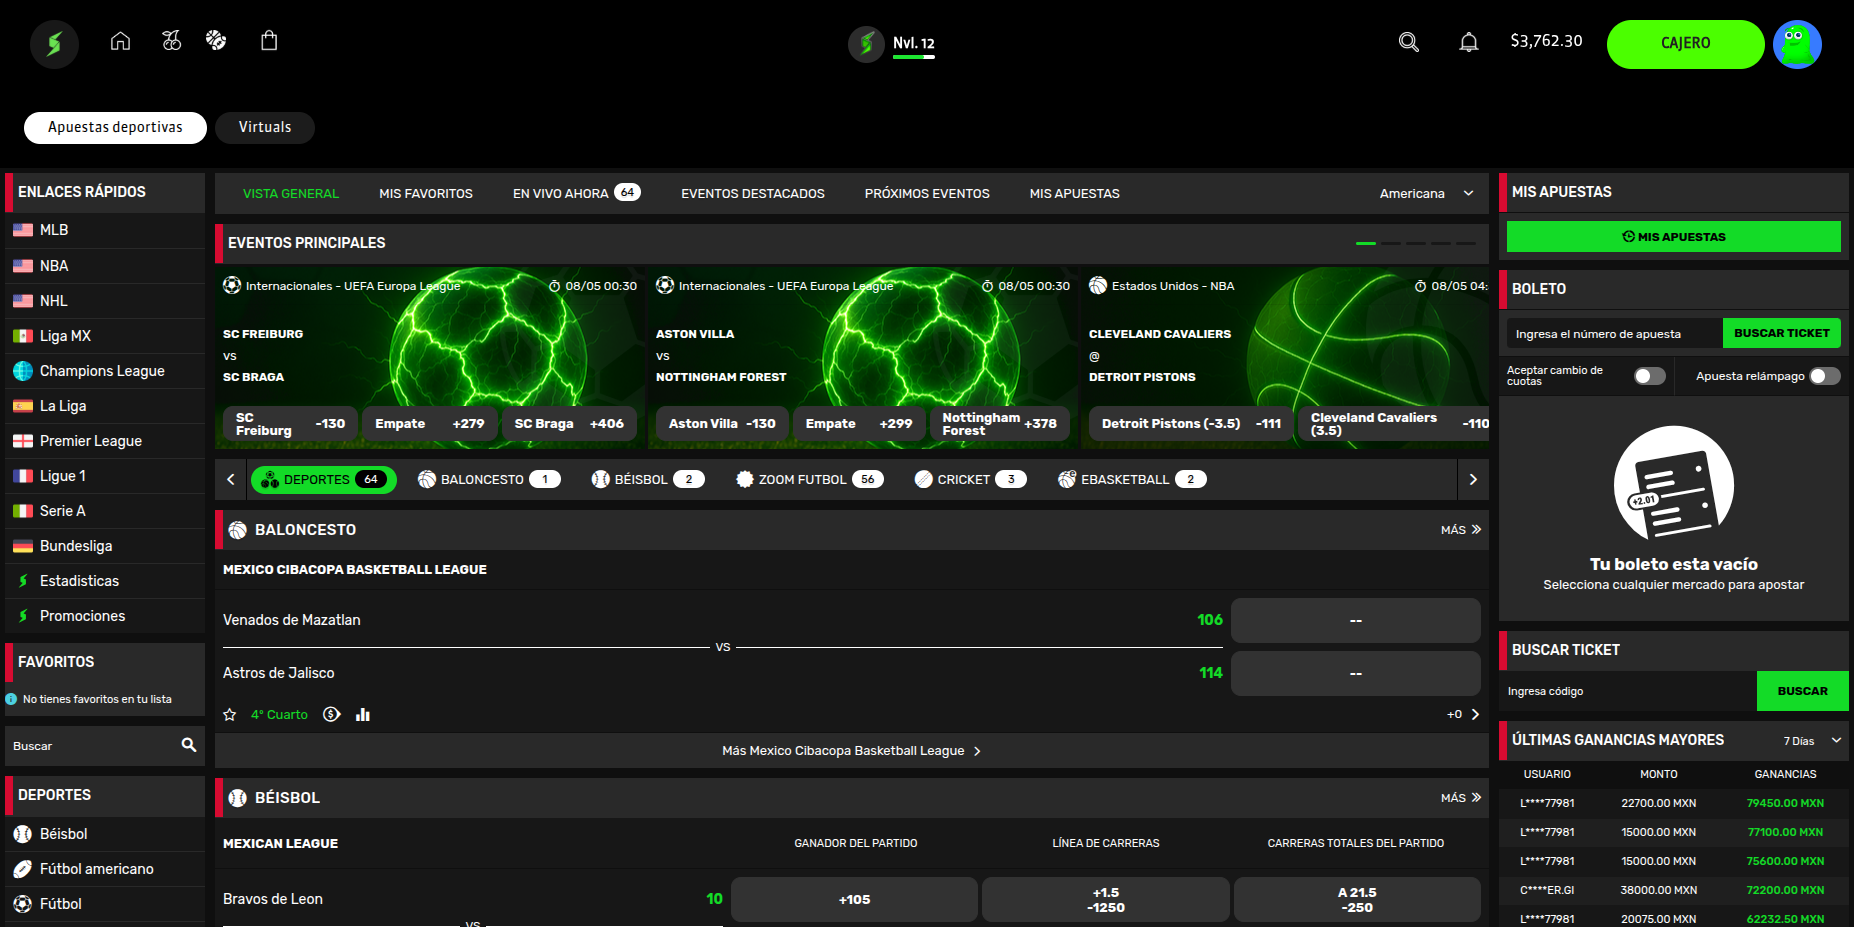1854x927 pixels.
Task: Open Vista General tab
Action: click(291, 193)
